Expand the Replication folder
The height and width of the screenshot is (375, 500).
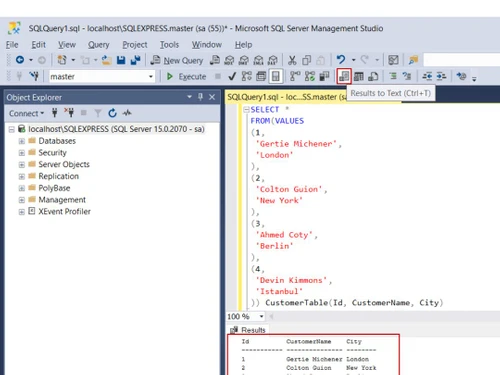tap(22, 176)
